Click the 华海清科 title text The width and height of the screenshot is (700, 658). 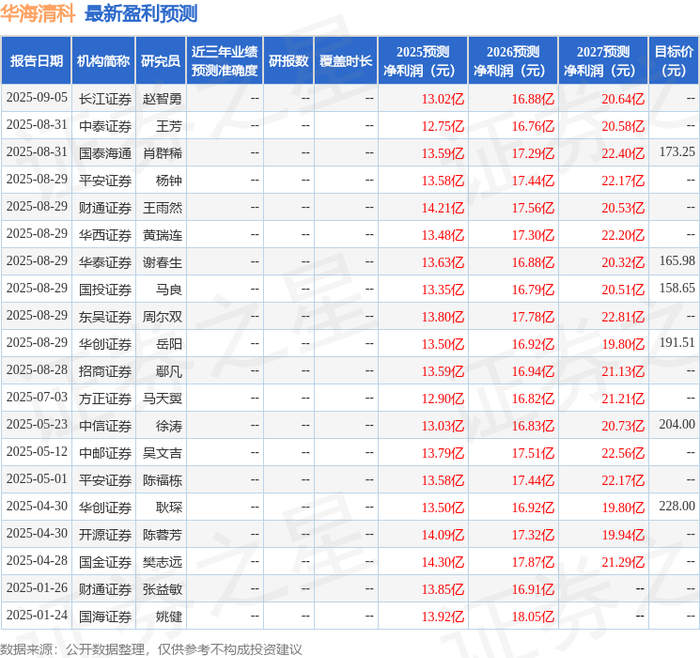pos(38,14)
